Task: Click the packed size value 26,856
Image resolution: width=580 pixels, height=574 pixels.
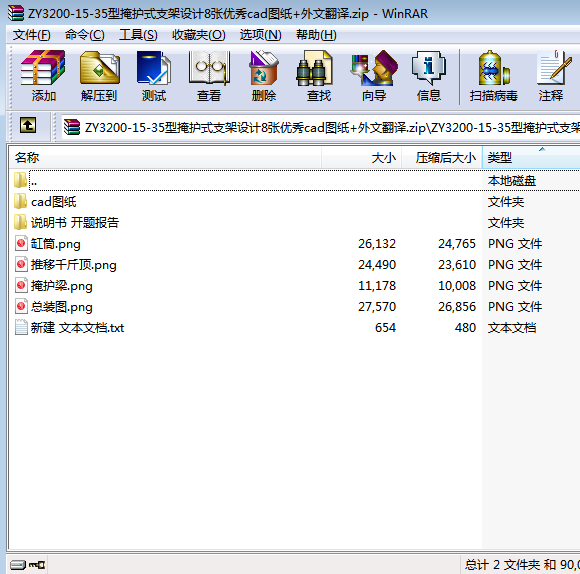Action: point(457,307)
